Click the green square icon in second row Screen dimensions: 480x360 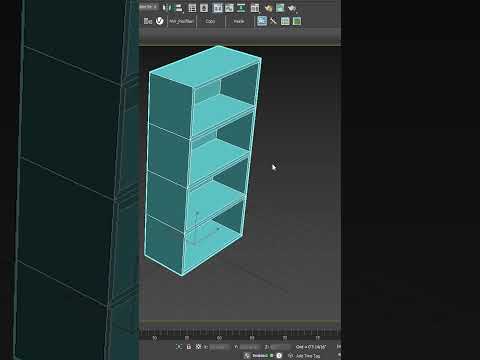coord(297,21)
